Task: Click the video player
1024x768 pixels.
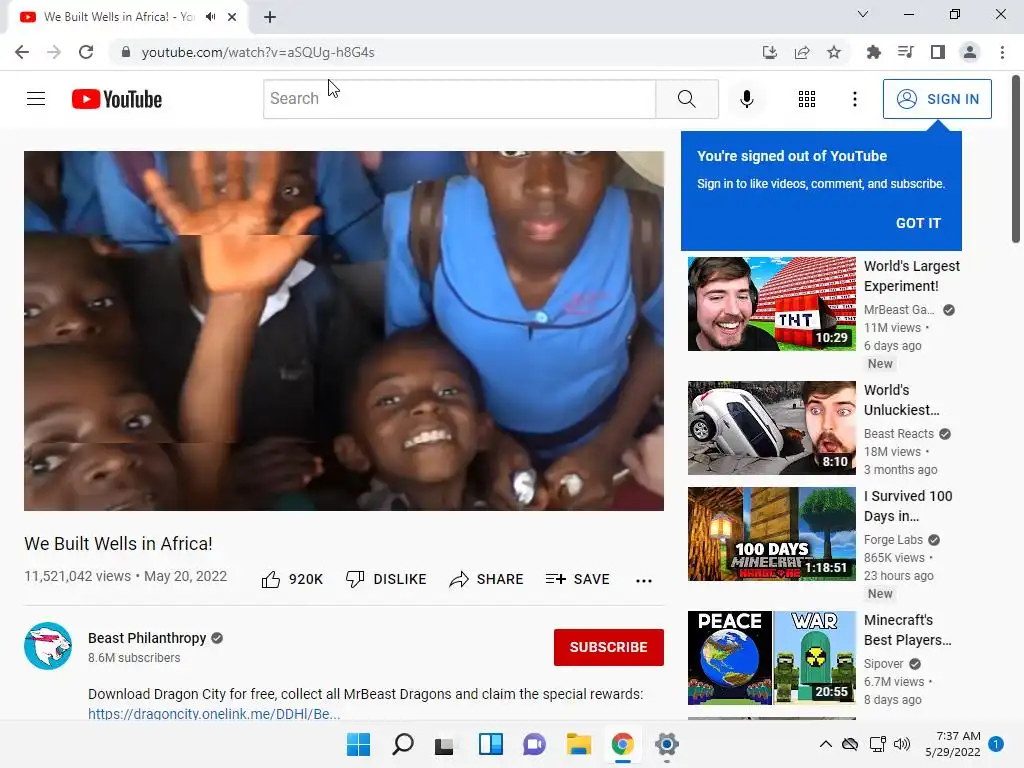Action: pyautogui.click(x=344, y=331)
